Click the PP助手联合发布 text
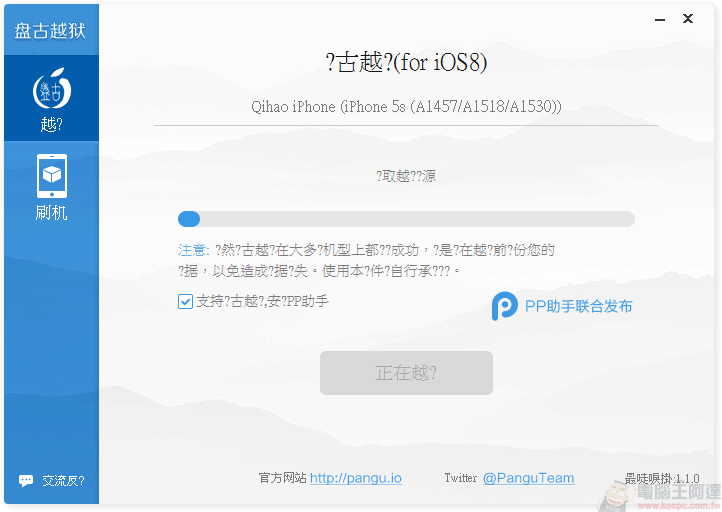722x512 pixels. pyautogui.click(x=578, y=306)
